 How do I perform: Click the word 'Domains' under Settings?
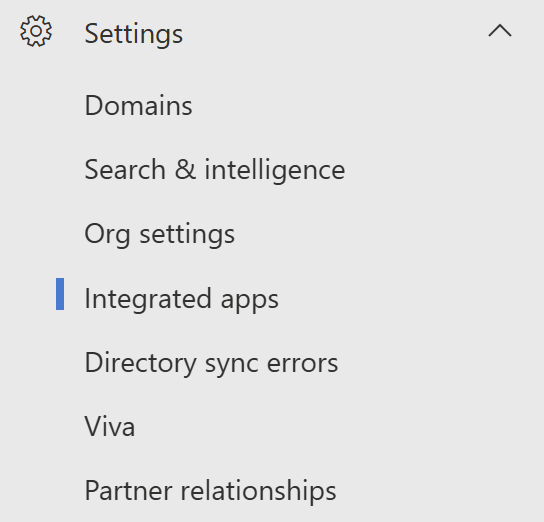click(138, 105)
